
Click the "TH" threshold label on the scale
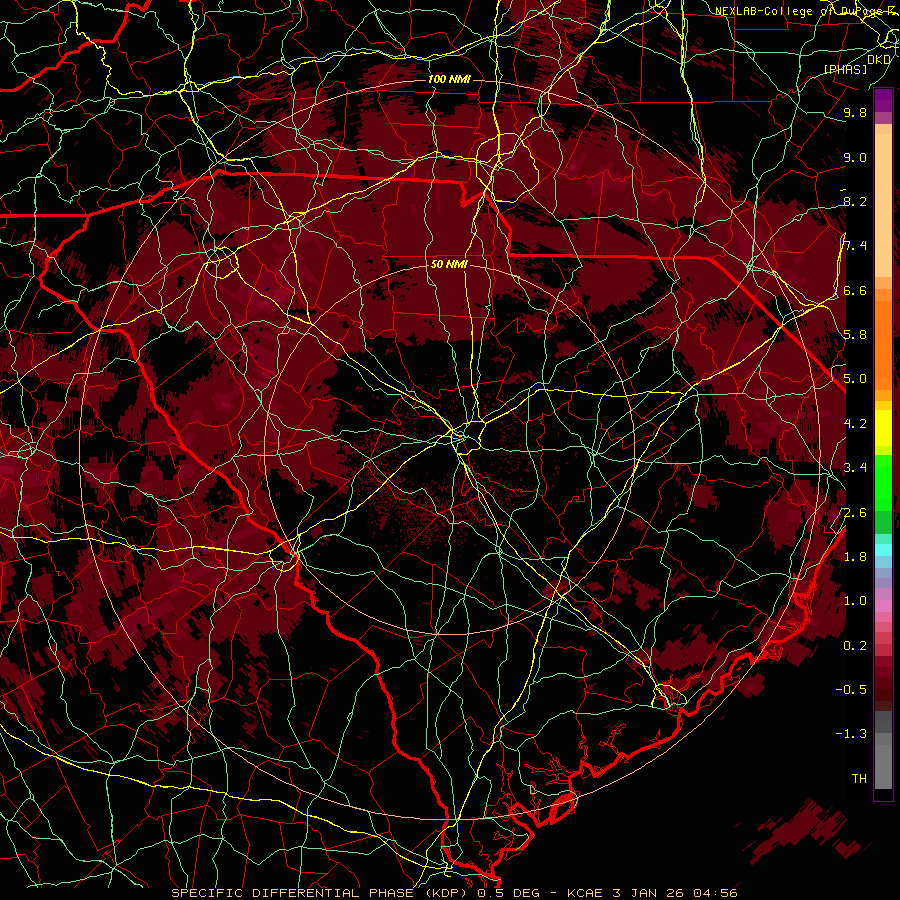pos(859,778)
